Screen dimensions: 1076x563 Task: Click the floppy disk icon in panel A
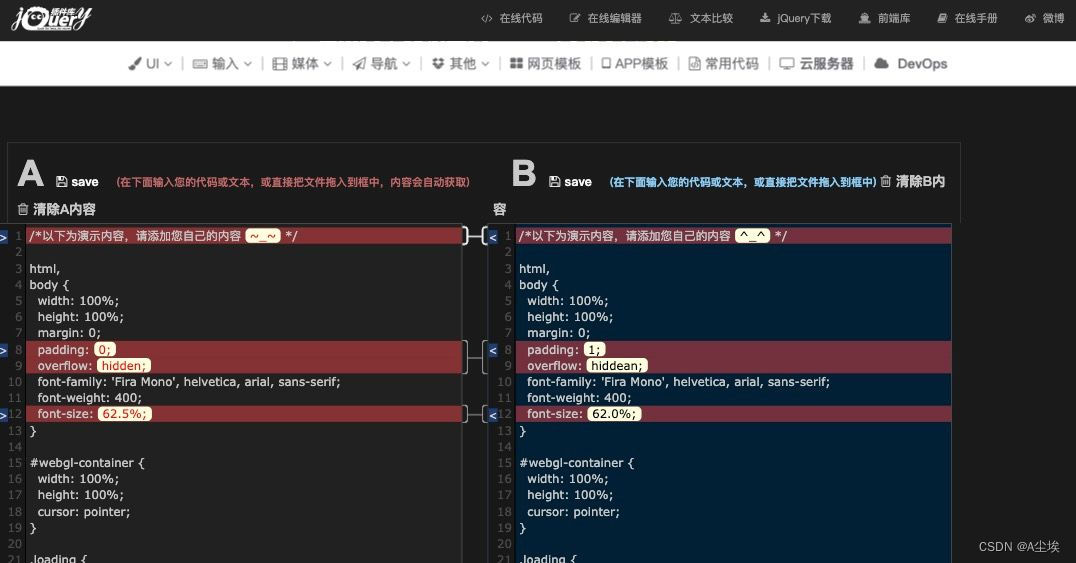(x=62, y=182)
